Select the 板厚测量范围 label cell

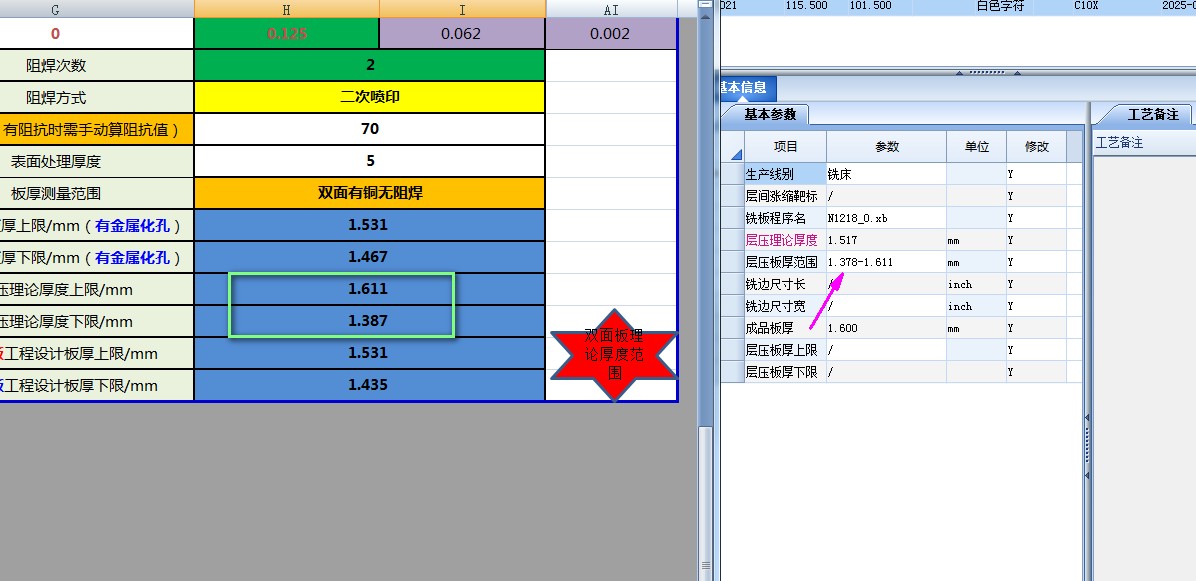[96, 194]
